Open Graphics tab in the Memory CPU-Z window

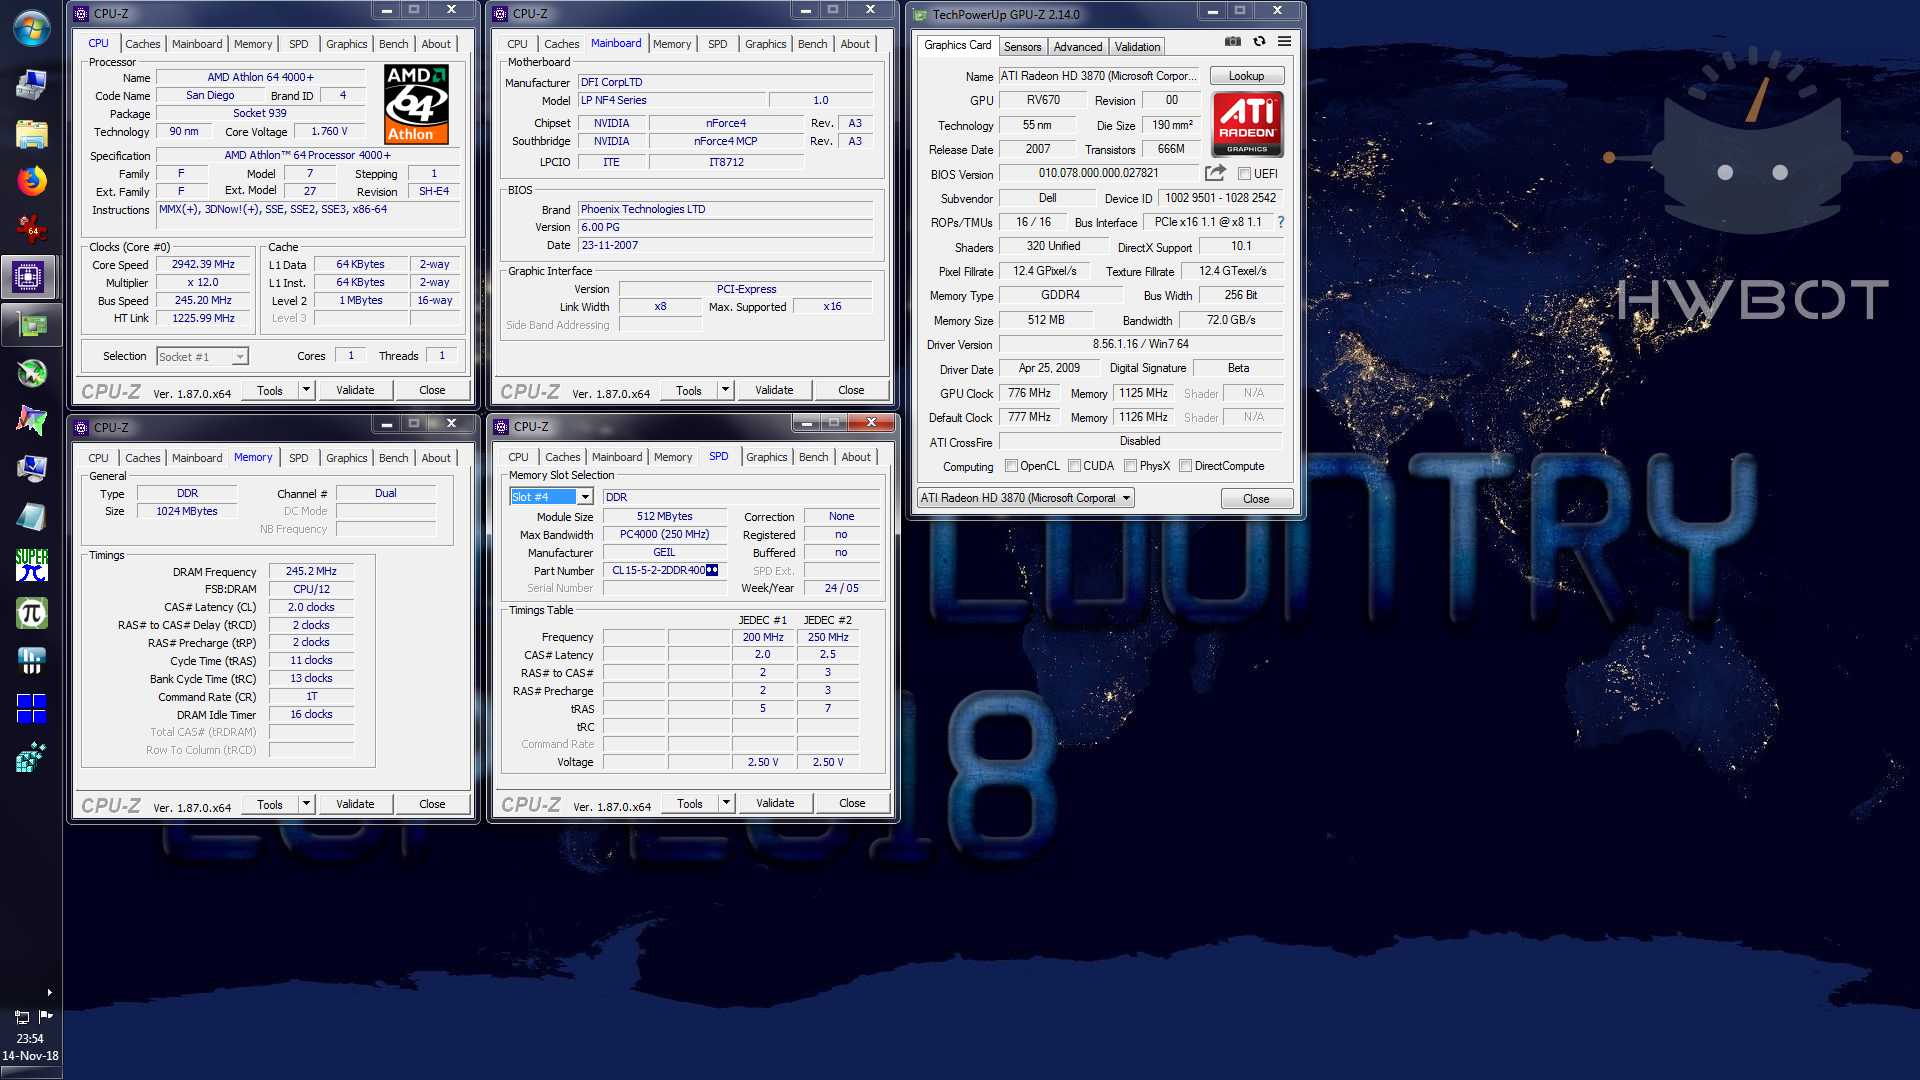pyautogui.click(x=346, y=458)
